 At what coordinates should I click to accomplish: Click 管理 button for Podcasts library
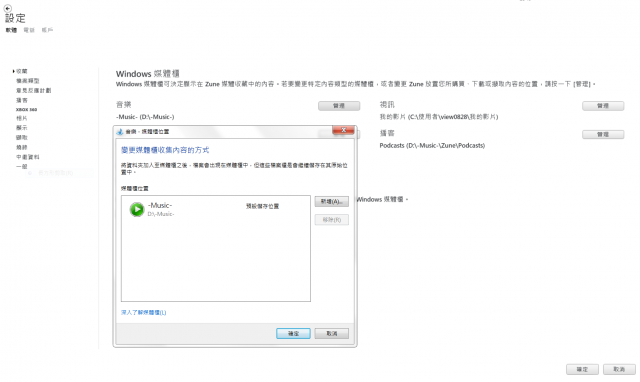pos(603,135)
